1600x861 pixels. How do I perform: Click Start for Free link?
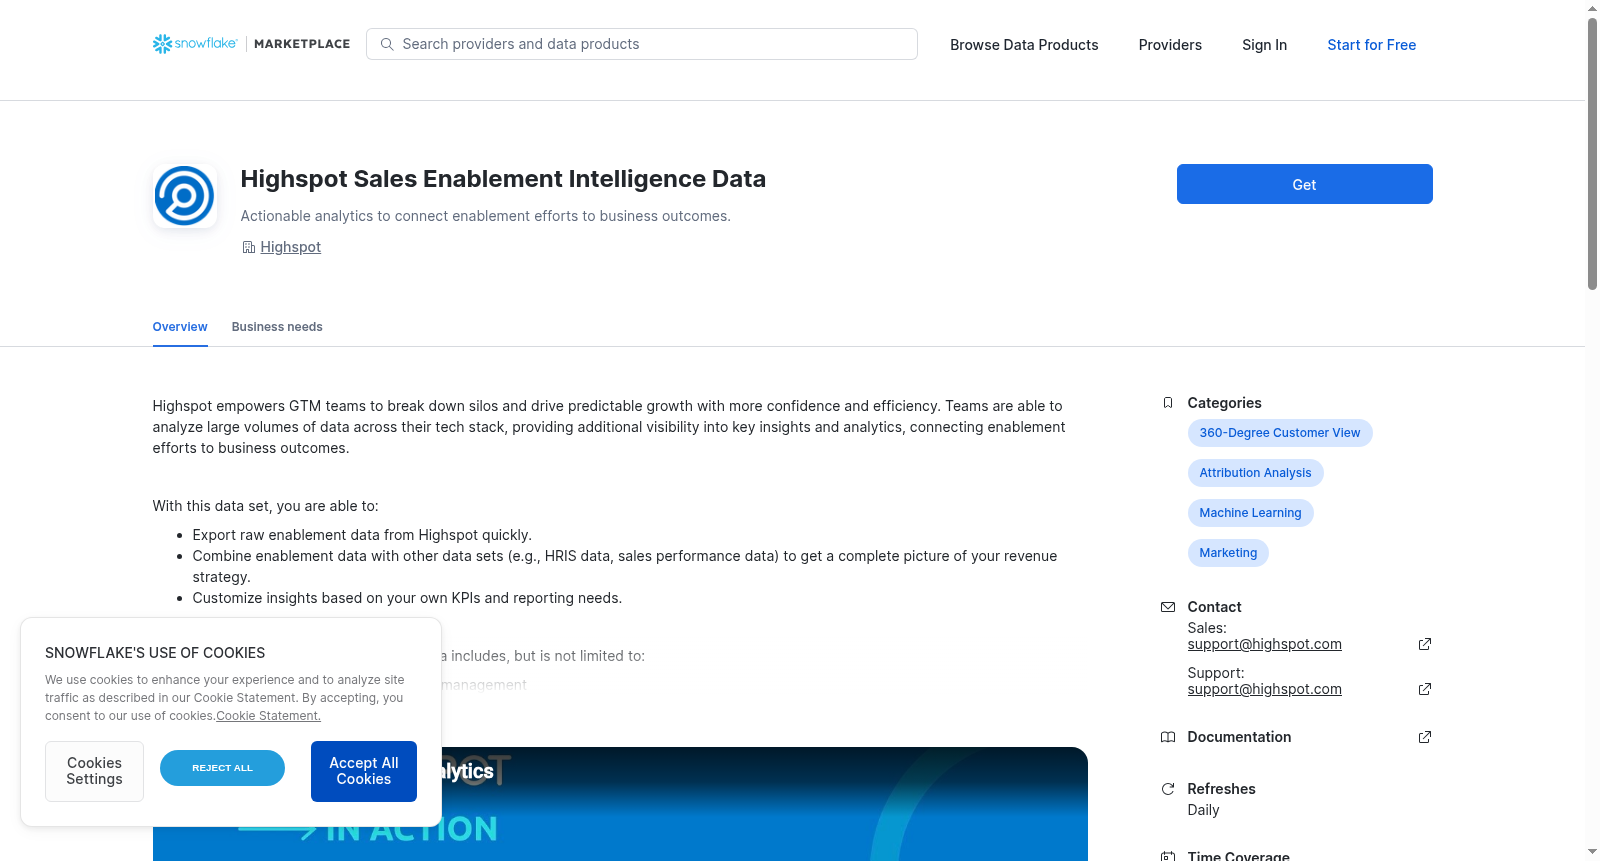(x=1371, y=45)
